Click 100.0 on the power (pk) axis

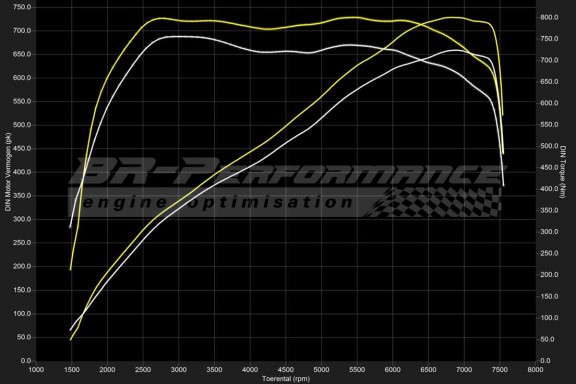pyautogui.click(x=22, y=313)
